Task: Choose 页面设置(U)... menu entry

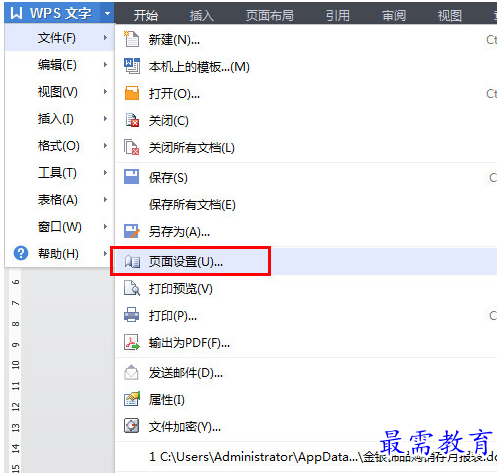Action: (x=306, y=261)
